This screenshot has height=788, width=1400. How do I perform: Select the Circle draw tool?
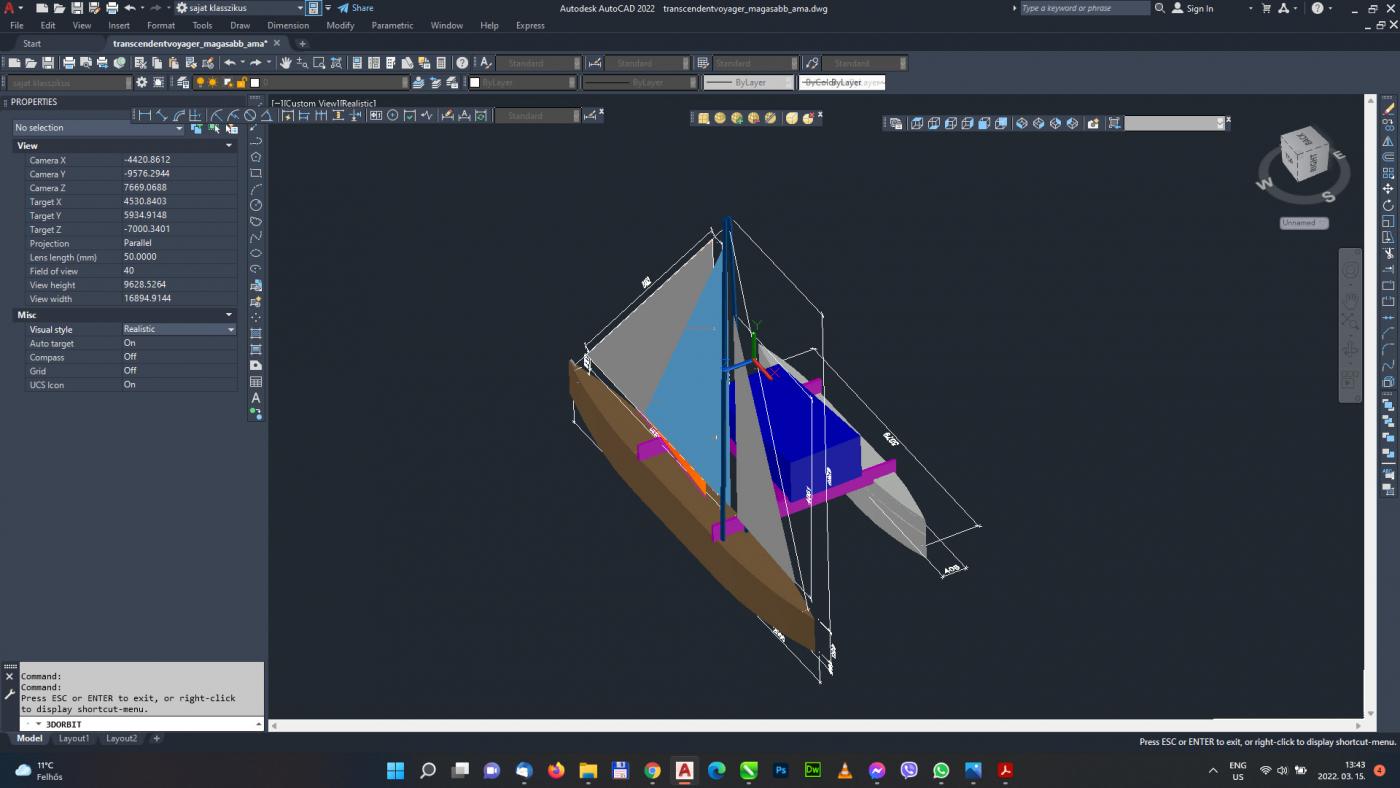(256, 205)
